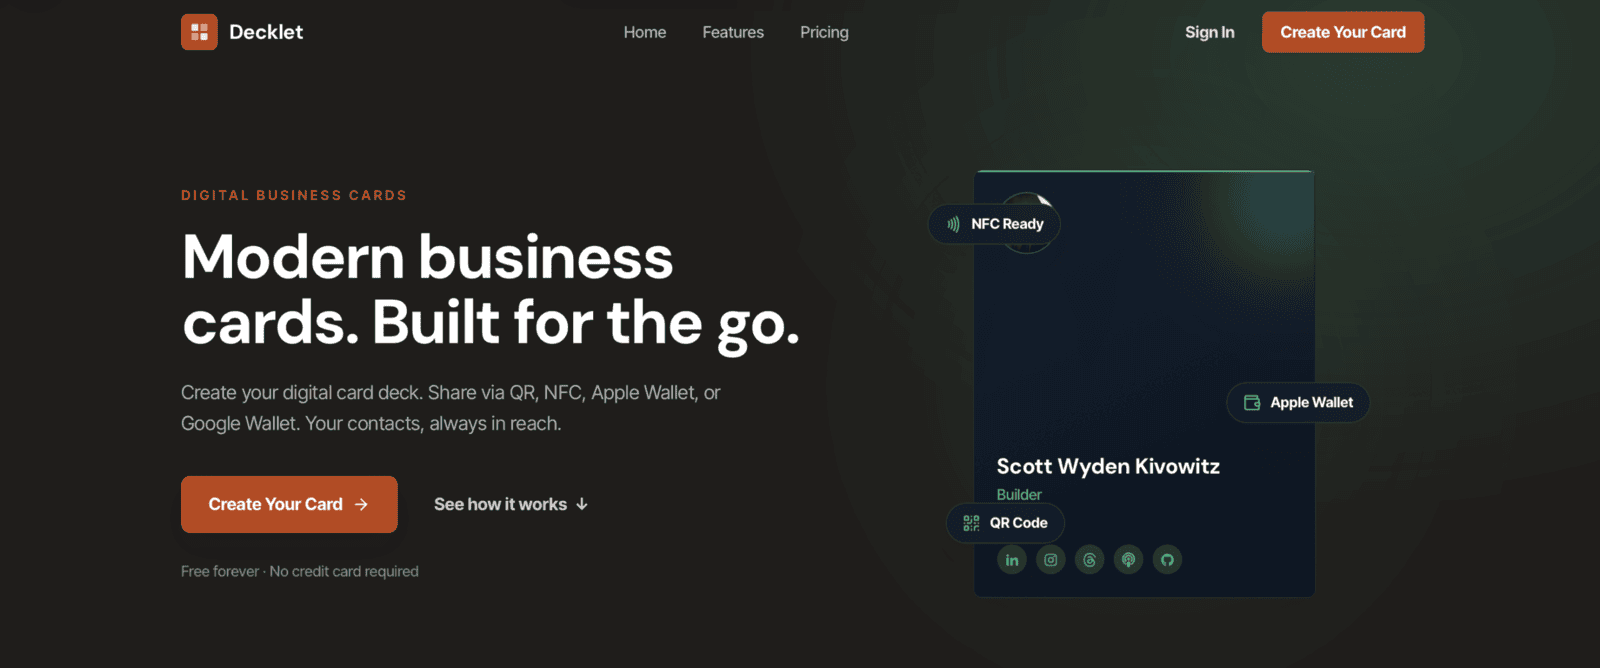Open the Instagram icon on the card

pos(1051,560)
